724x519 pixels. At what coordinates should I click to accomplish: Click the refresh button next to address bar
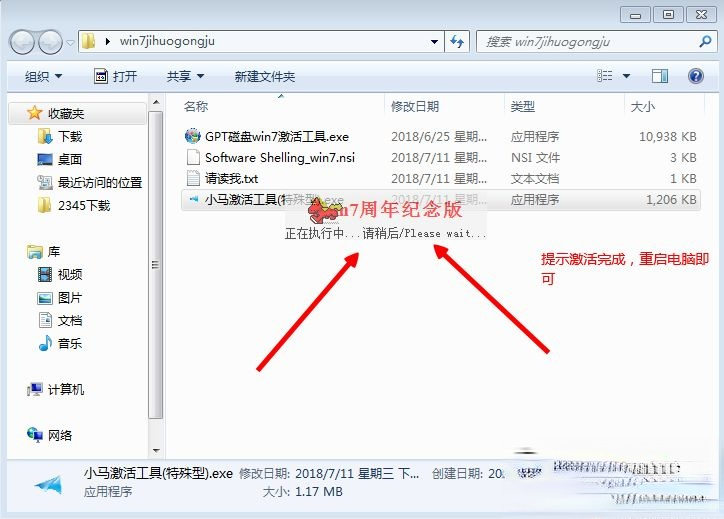(x=457, y=42)
